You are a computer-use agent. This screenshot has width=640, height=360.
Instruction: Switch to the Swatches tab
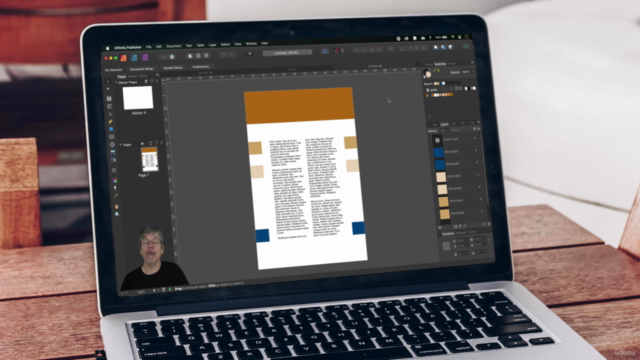coord(440,64)
